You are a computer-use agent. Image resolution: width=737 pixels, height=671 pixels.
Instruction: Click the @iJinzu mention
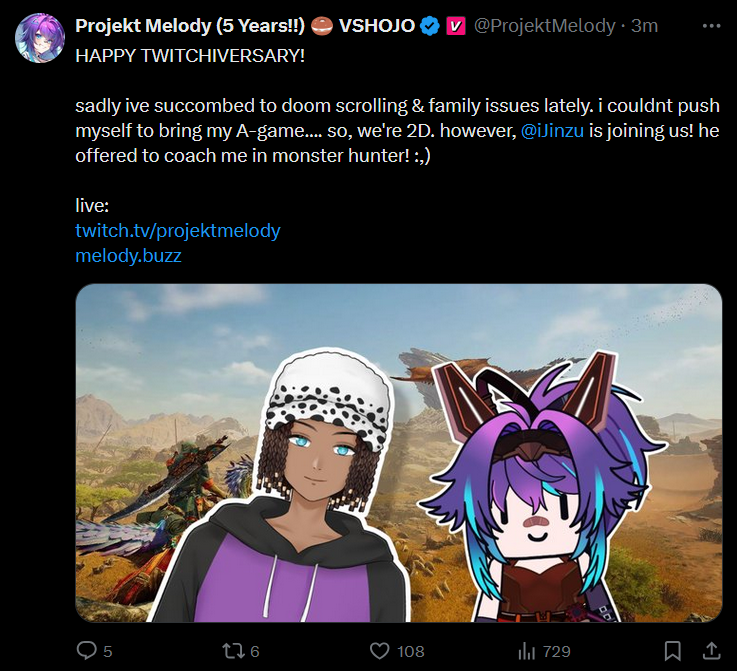pyautogui.click(x=552, y=131)
